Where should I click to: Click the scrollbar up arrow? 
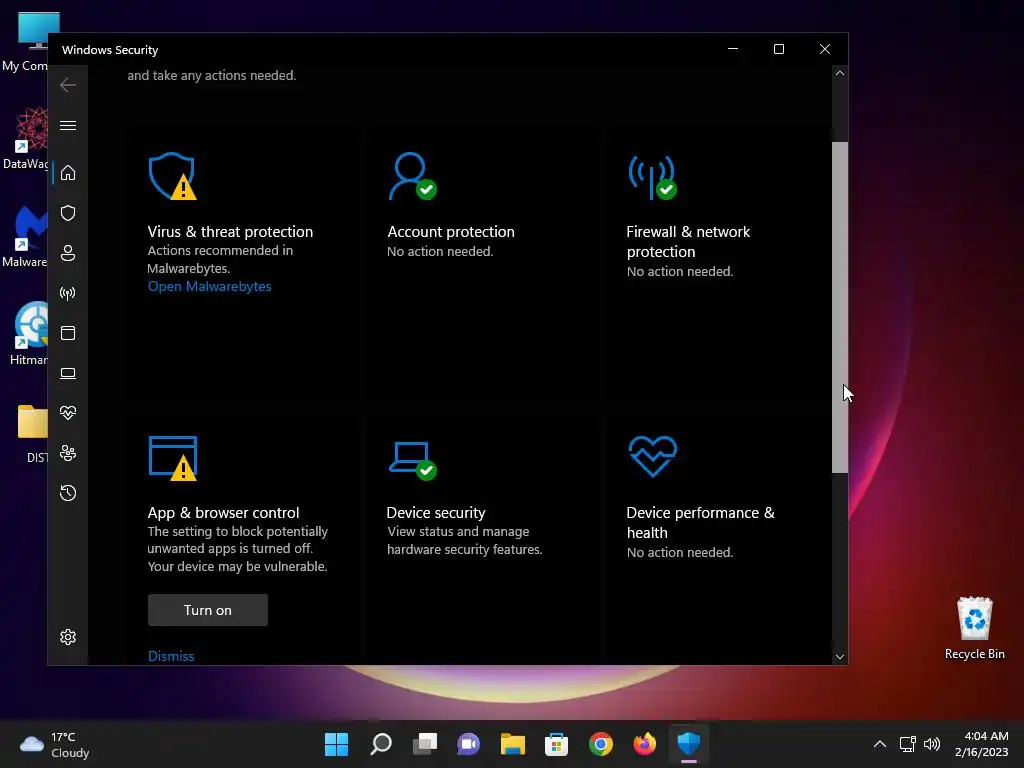point(840,73)
